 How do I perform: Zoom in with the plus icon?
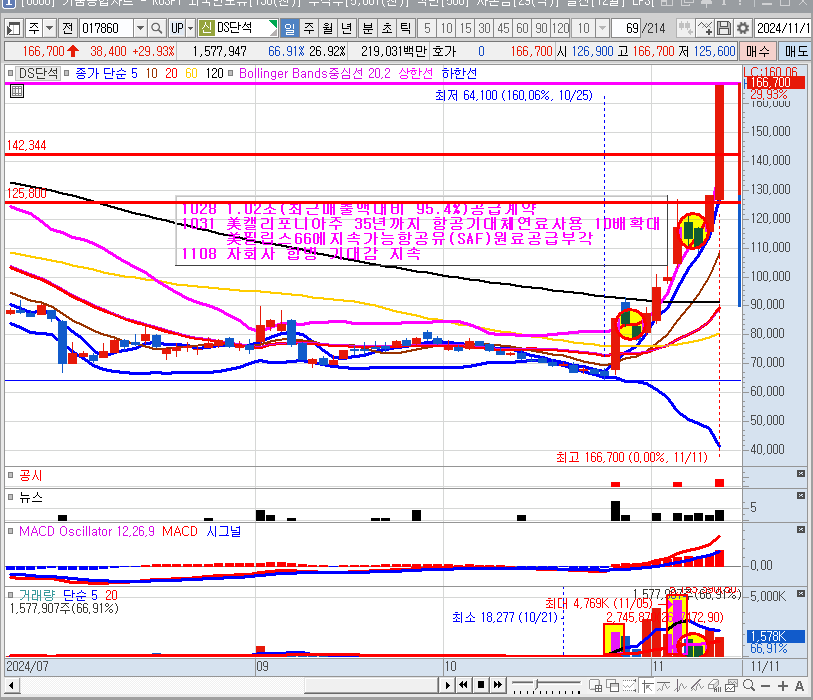tap(783, 686)
